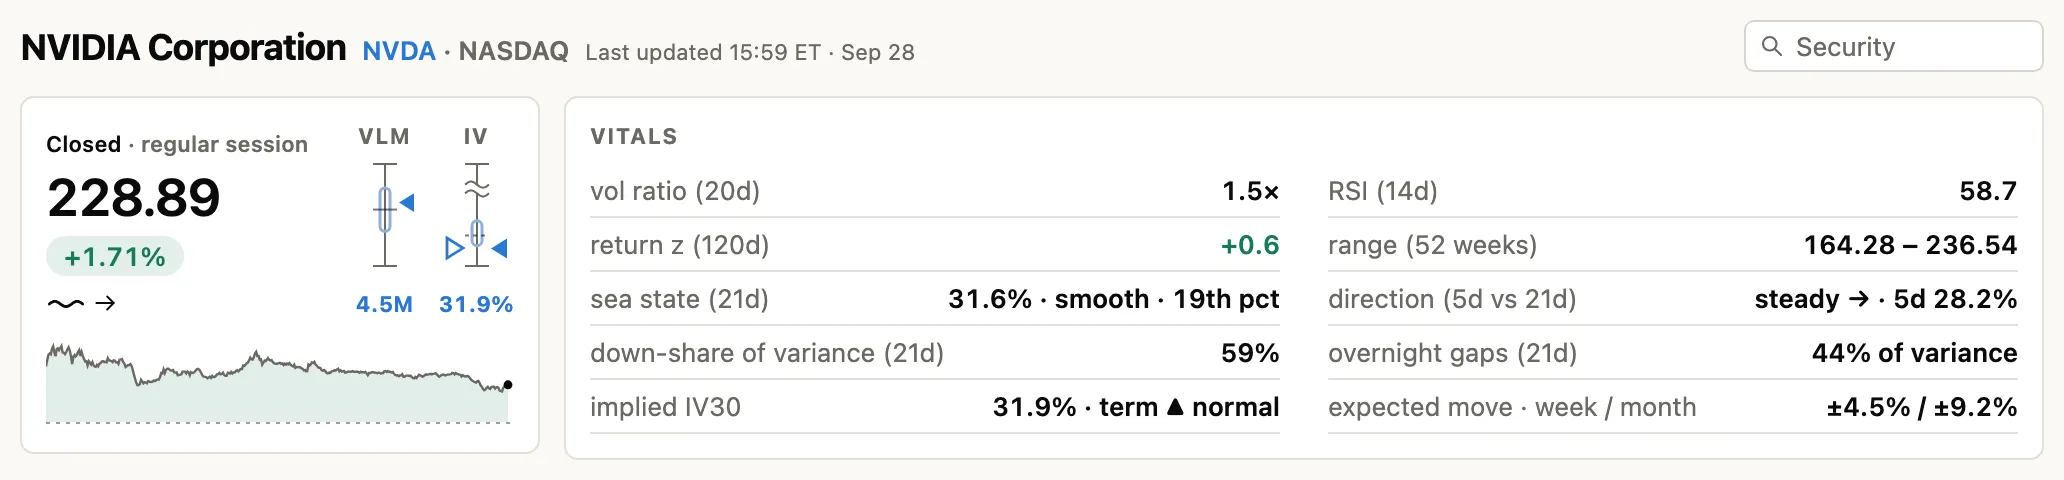This screenshot has width=2064, height=480.
Task: Open the NVDA ticker link
Action: (399, 51)
